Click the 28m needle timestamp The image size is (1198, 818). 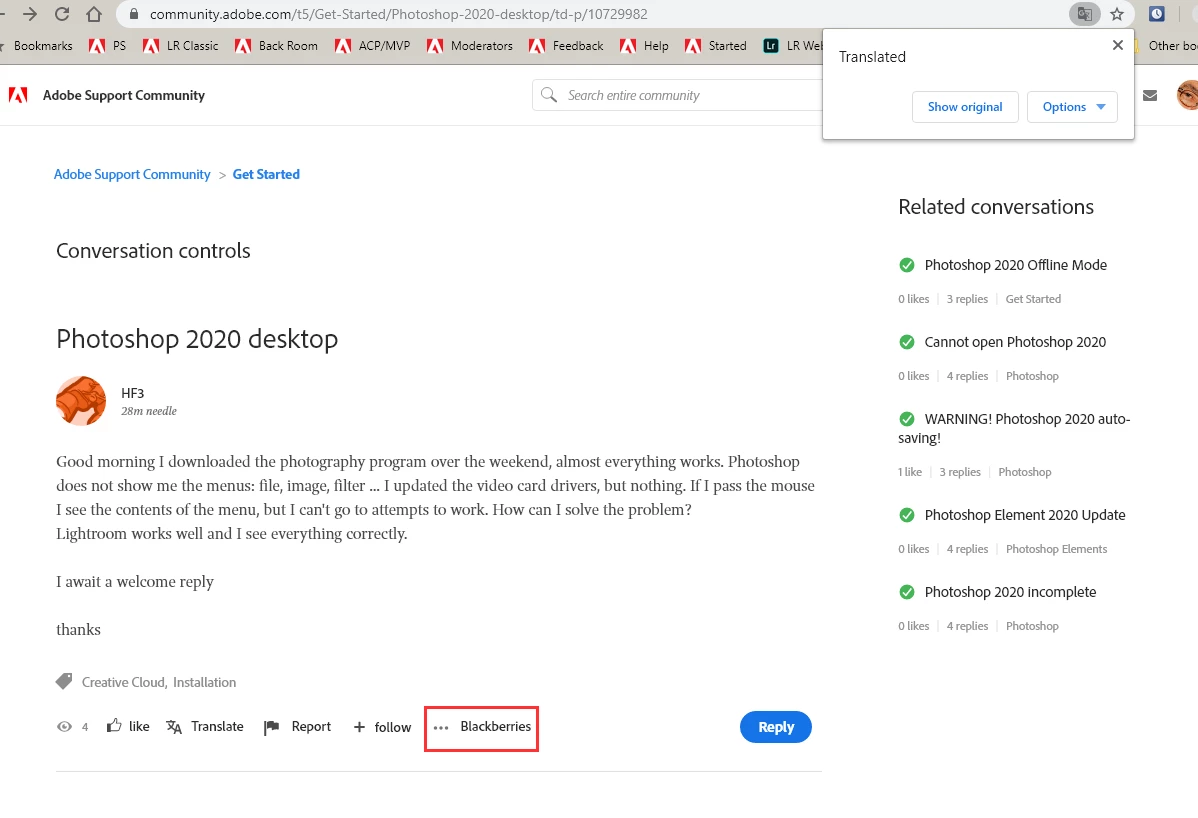[x=148, y=411]
